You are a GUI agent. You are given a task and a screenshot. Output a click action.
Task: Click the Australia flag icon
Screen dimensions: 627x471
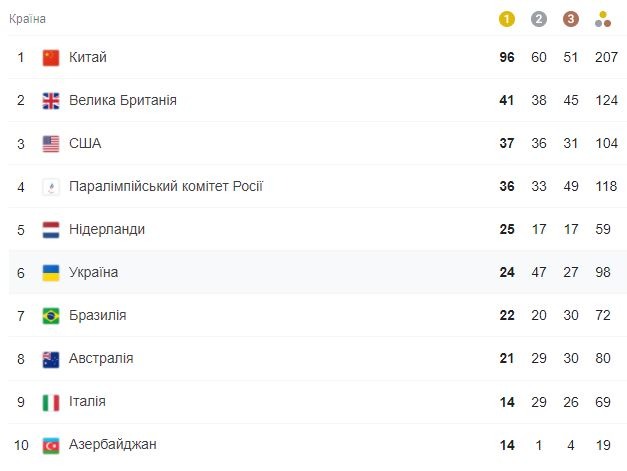click(51, 359)
